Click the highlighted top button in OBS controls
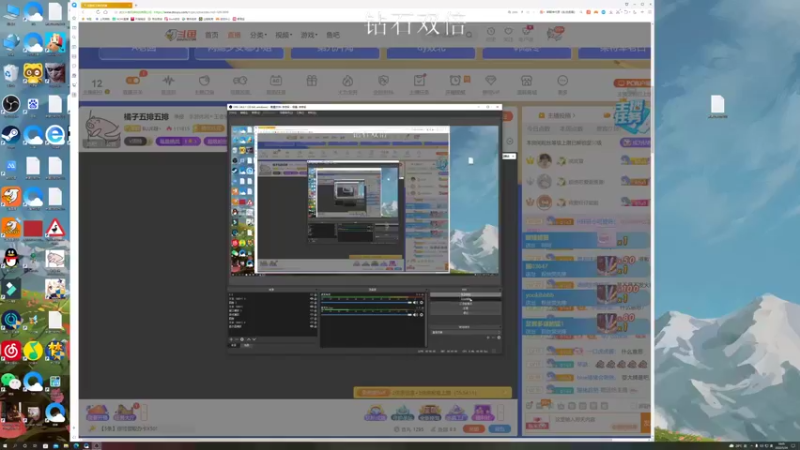 pos(465,295)
